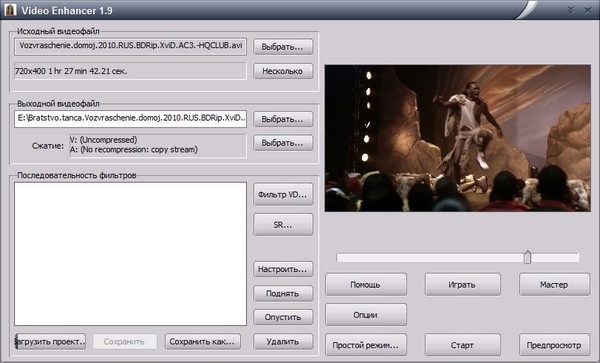This screenshot has height=363, width=600.
Task: Click the output file path field
Action: tap(130, 119)
